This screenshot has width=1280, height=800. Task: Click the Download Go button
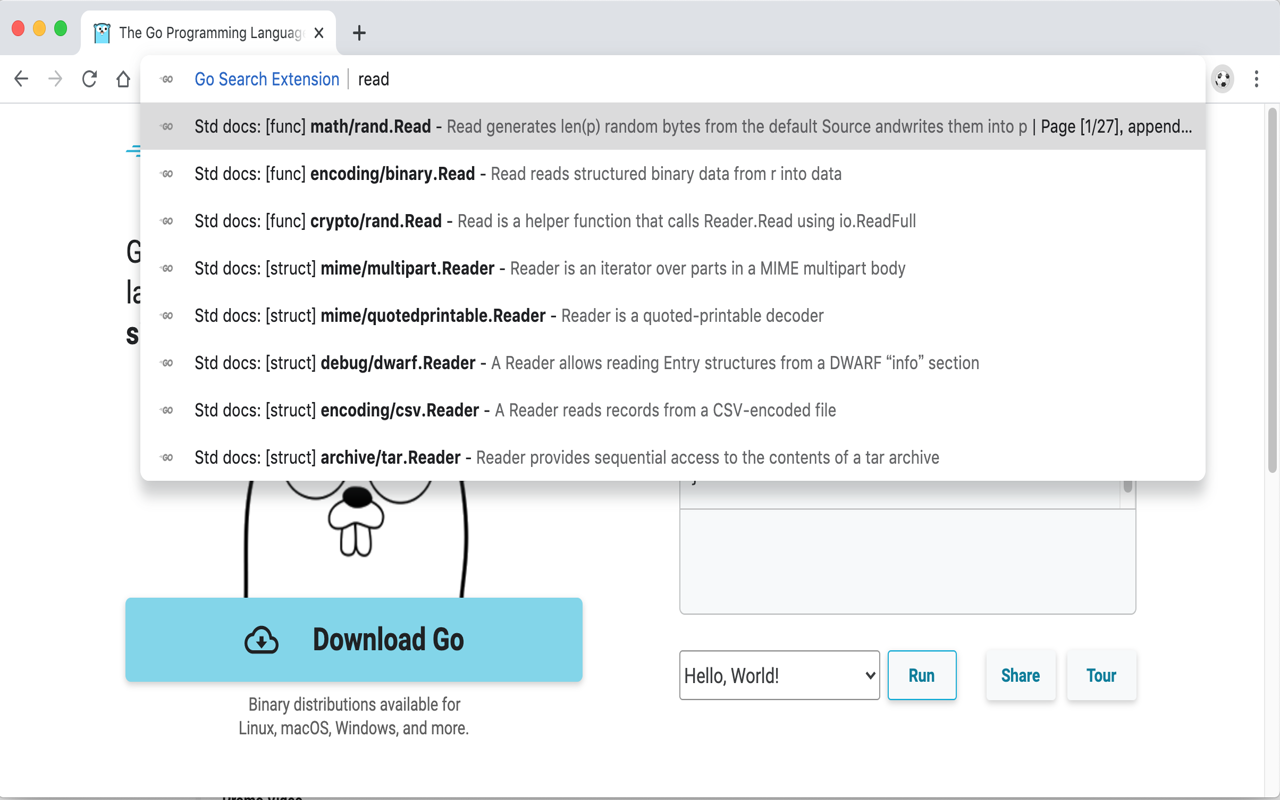coord(354,640)
